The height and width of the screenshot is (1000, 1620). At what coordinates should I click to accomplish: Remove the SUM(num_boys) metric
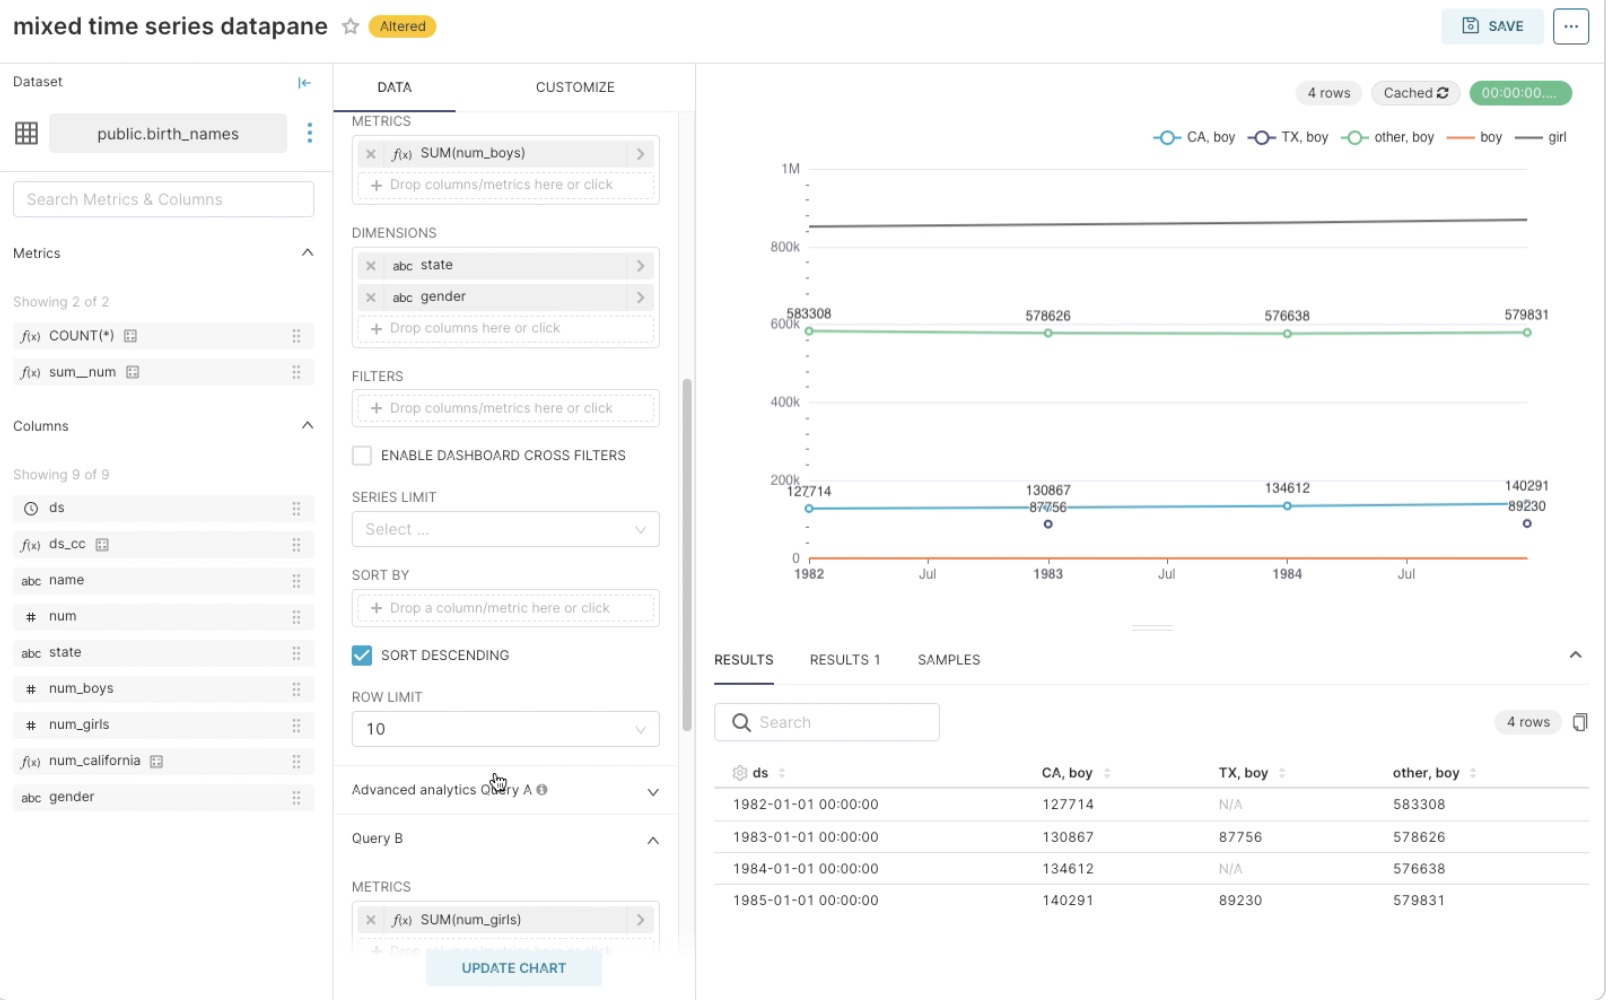coord(371,154)
